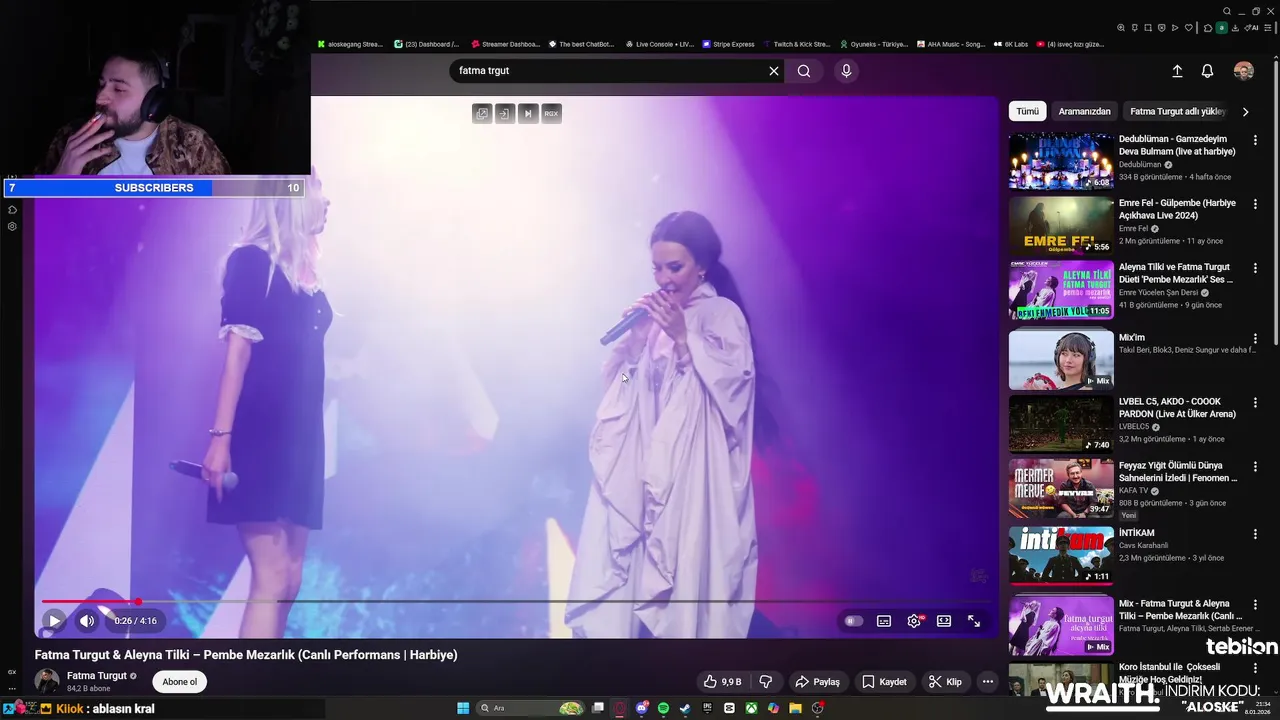Open Epic Games Launcher from the taskbar
Screen dimensions: 1280x720
pos(707,708)
